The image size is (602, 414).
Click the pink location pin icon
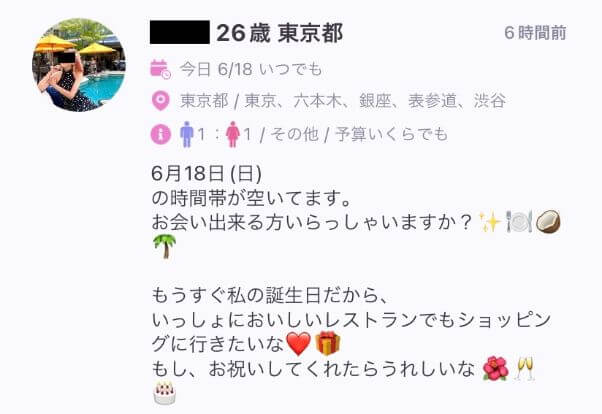(x=160, y=101)
